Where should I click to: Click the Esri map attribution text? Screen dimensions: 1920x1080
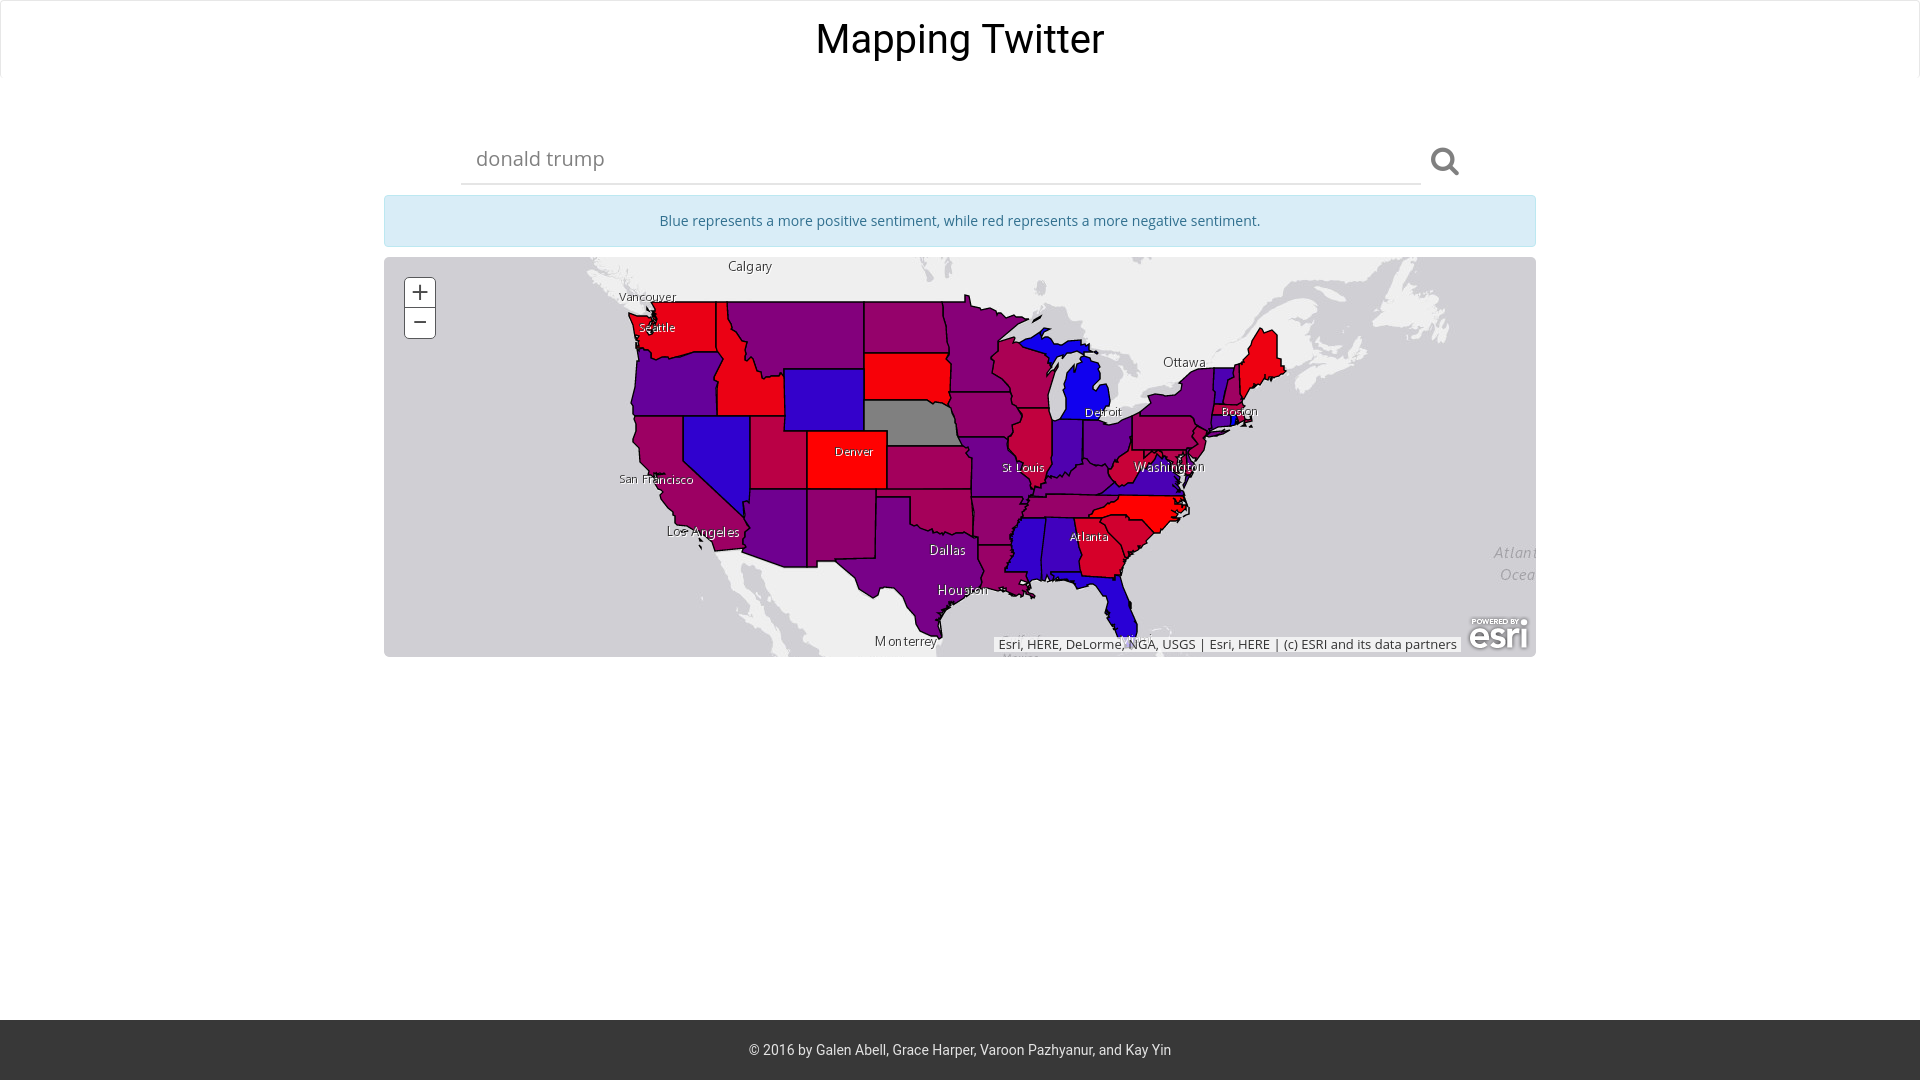tap(1227, 644)
